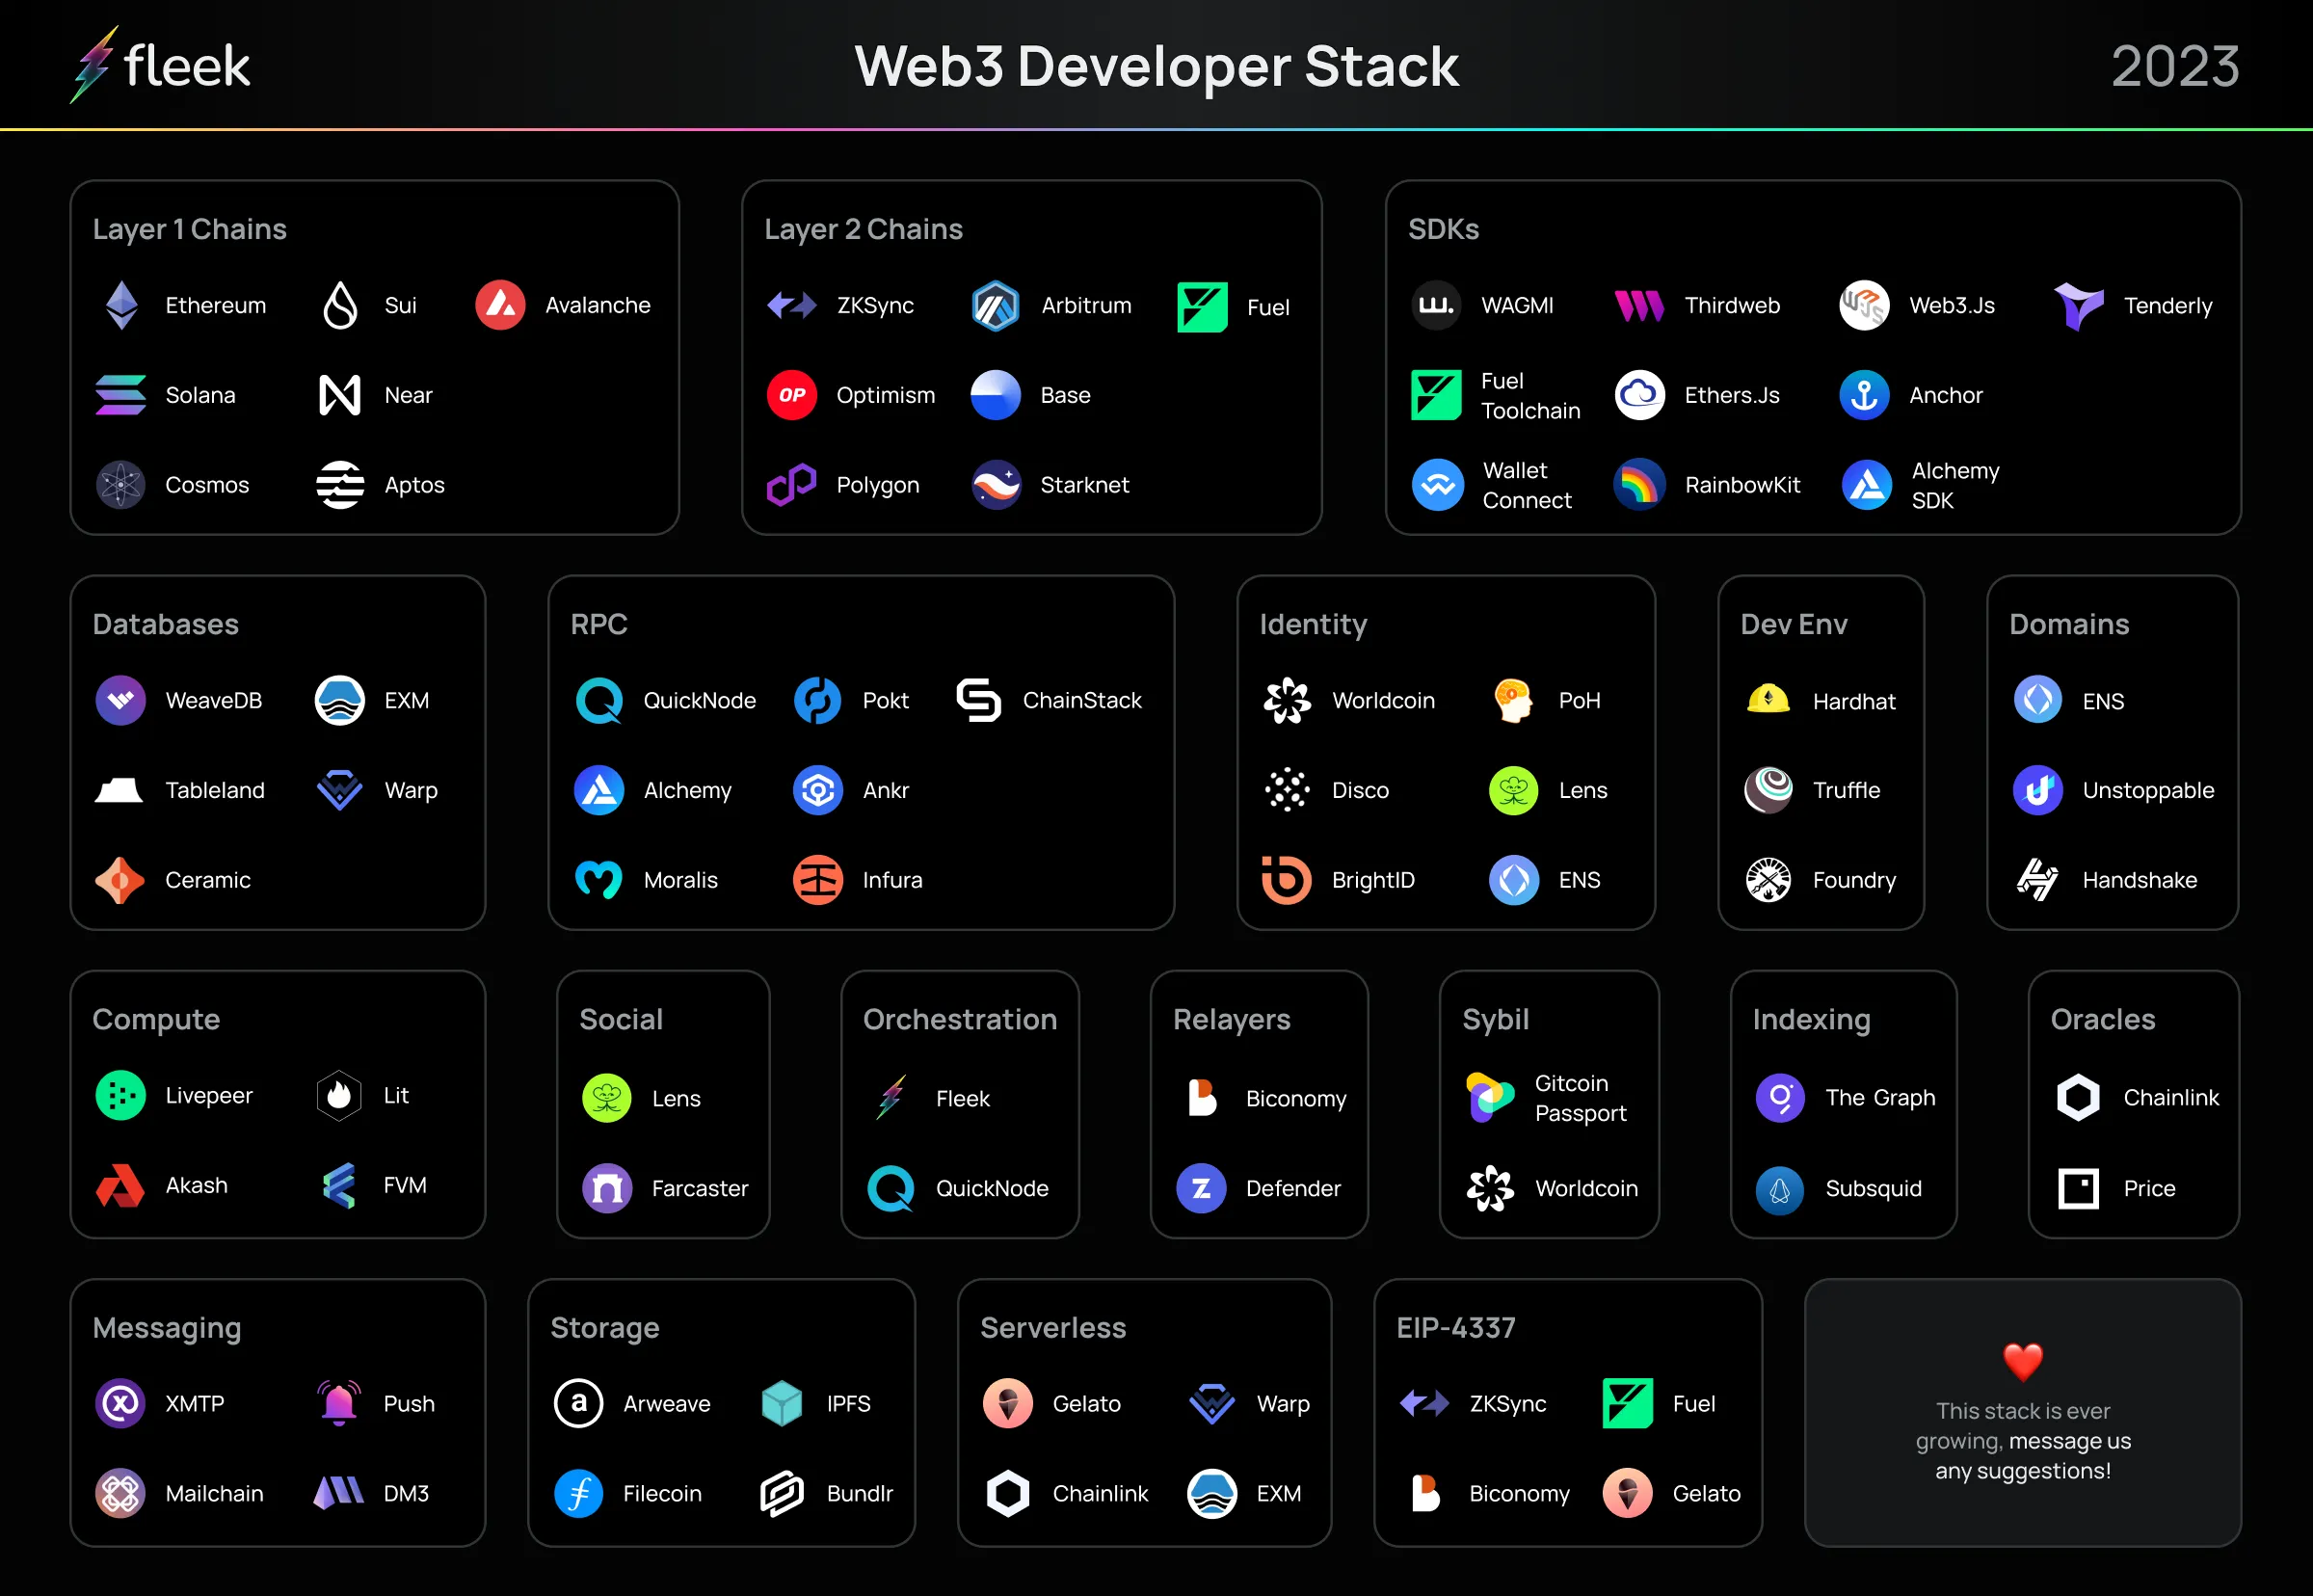The height and width of the screenshot is (1596, 2313).
Task: Click The Graph label under Indexing
Action: [x=1880, y=1097]
